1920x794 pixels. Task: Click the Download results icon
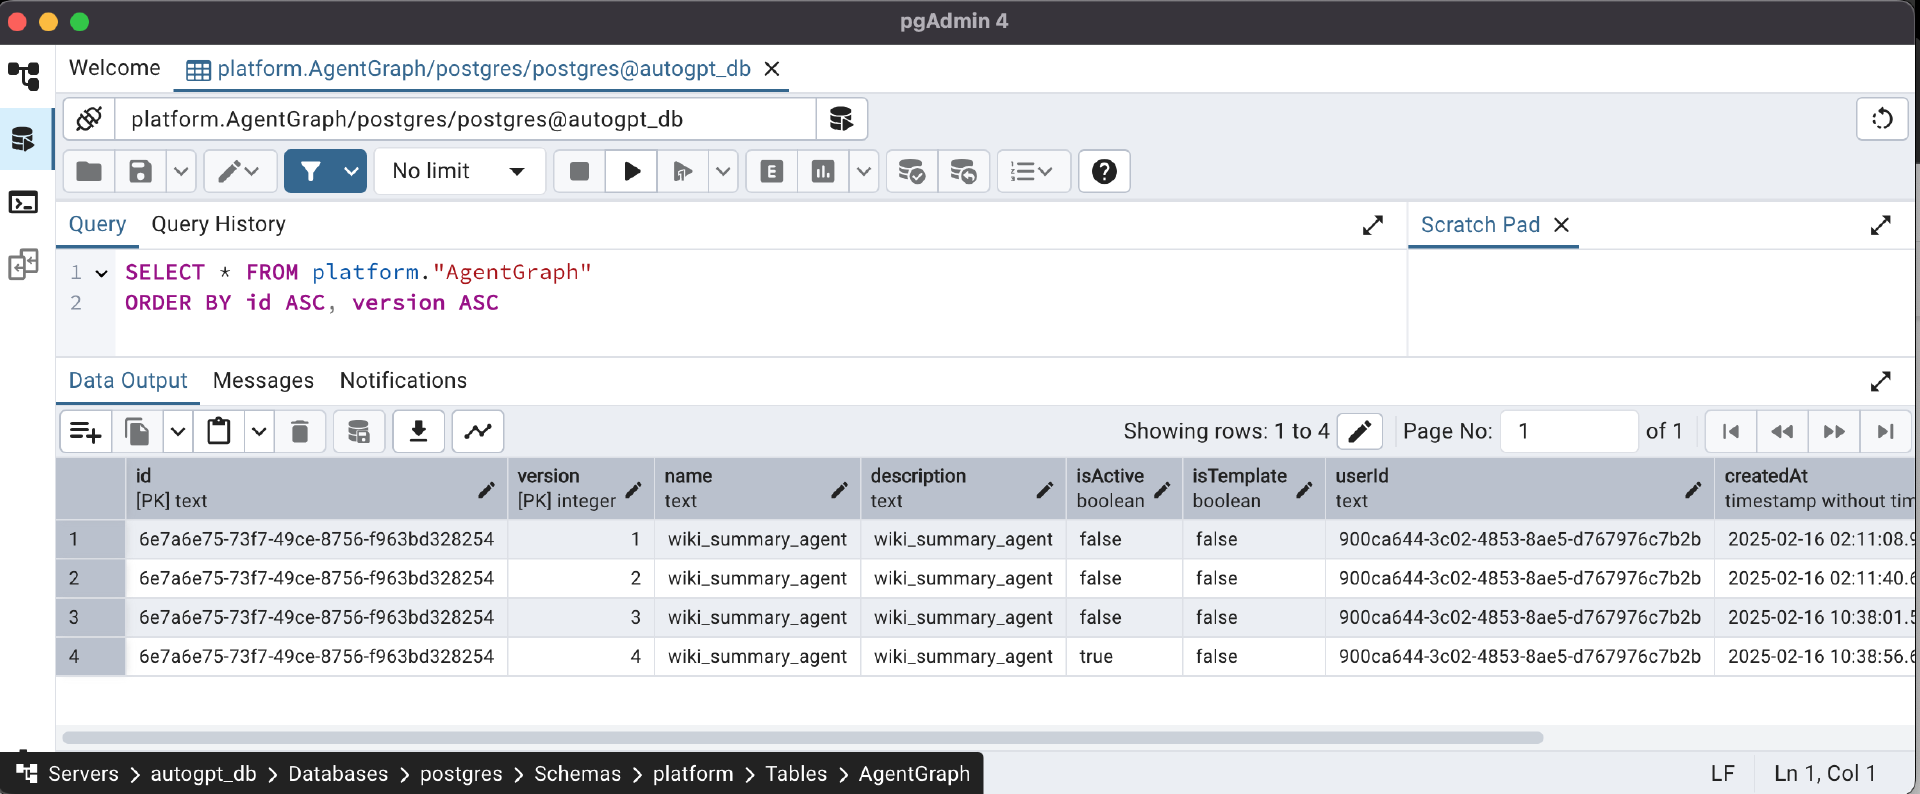(418, 431)
